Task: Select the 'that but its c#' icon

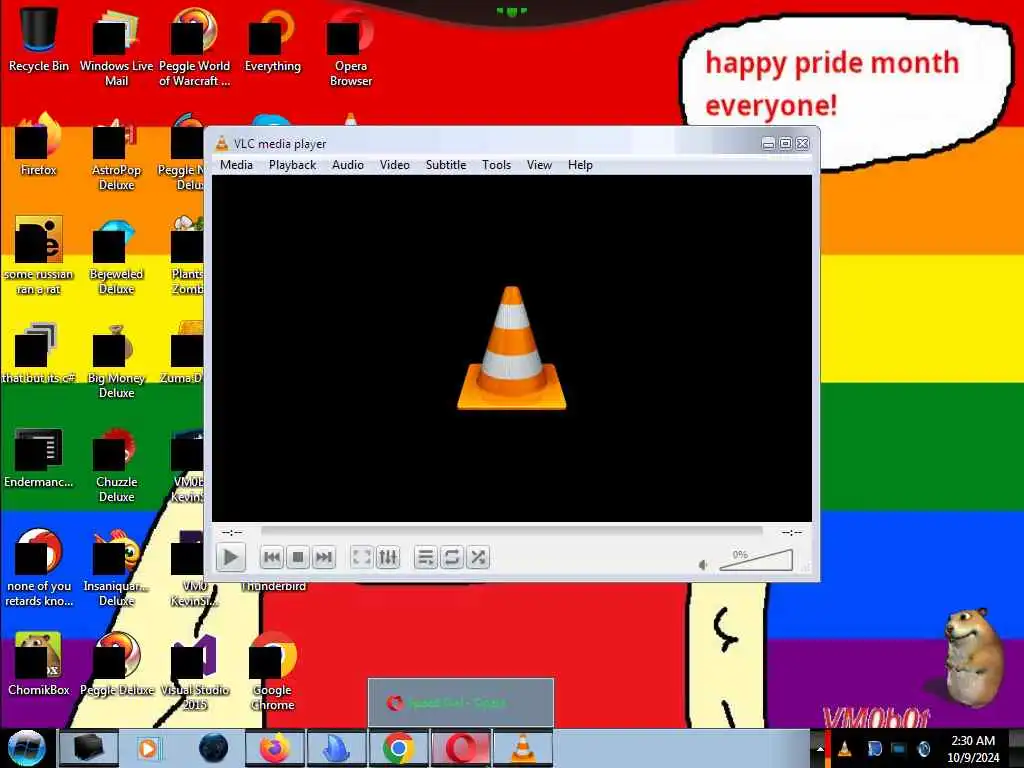Action: click(x=39, y=353)
